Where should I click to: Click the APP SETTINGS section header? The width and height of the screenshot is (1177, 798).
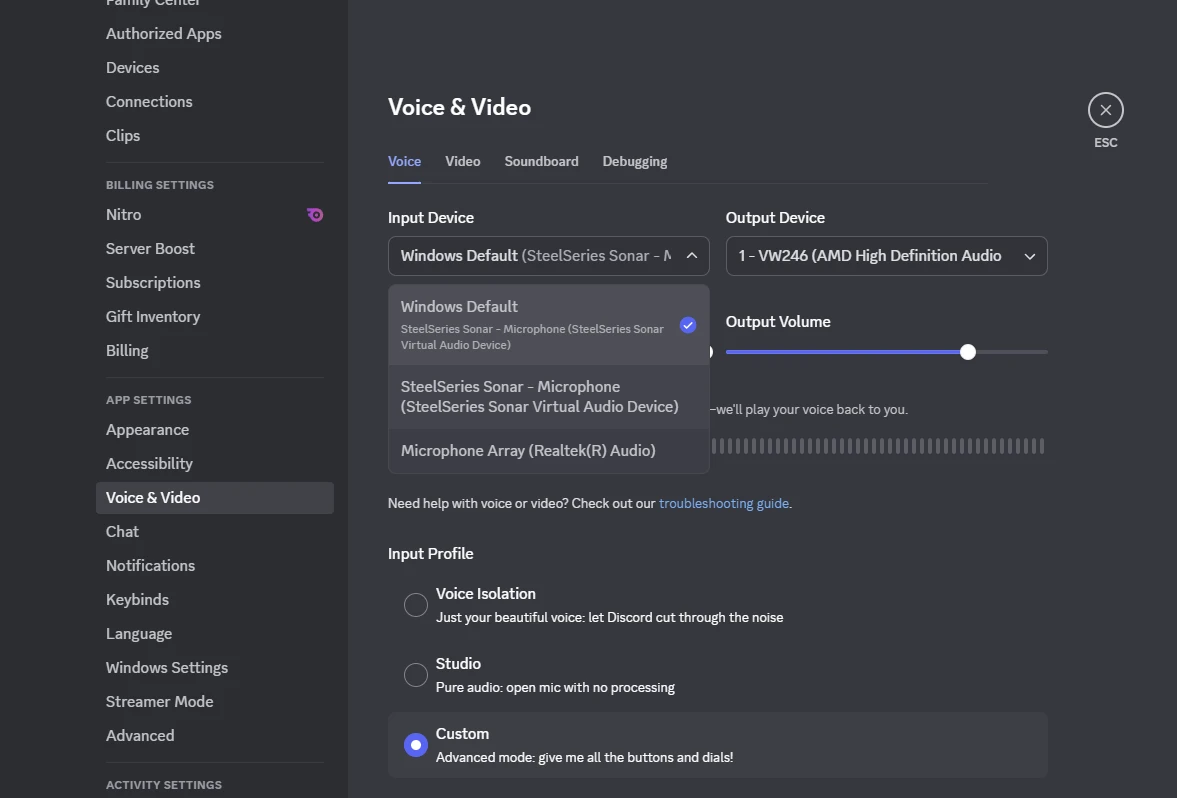[x=149, y=400]
